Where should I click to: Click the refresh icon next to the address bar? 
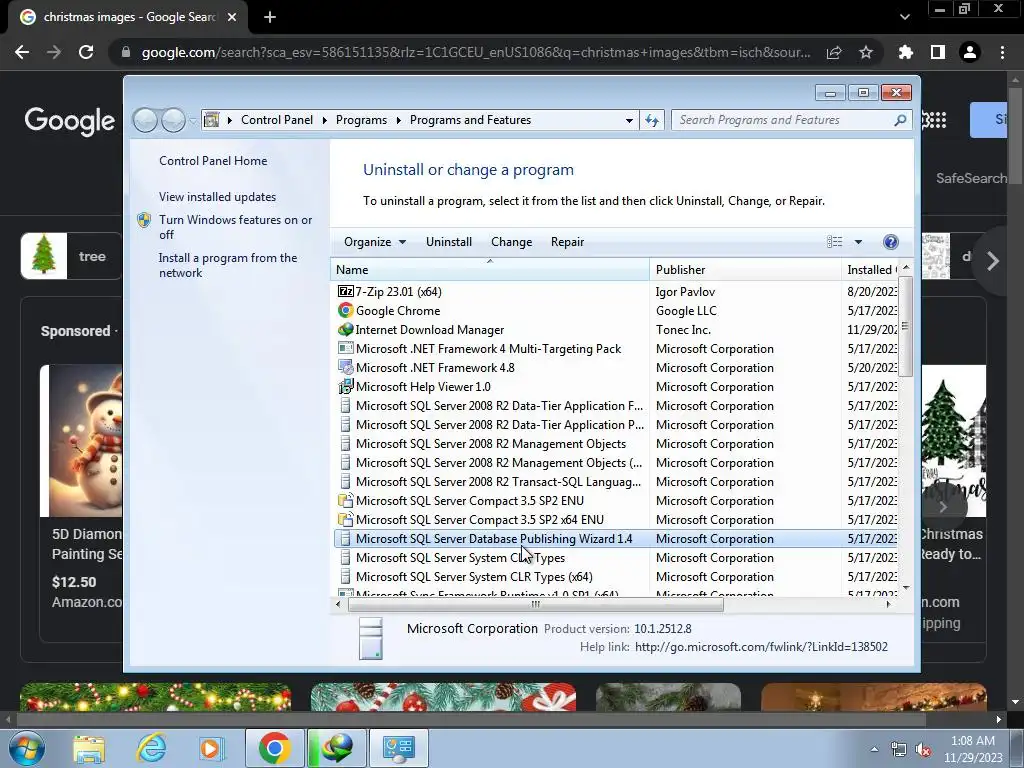[x=652, y=120]
